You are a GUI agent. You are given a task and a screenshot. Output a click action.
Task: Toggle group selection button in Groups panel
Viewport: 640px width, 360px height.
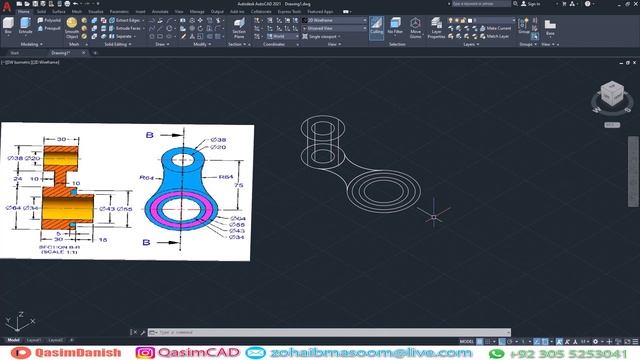(535, 36)
